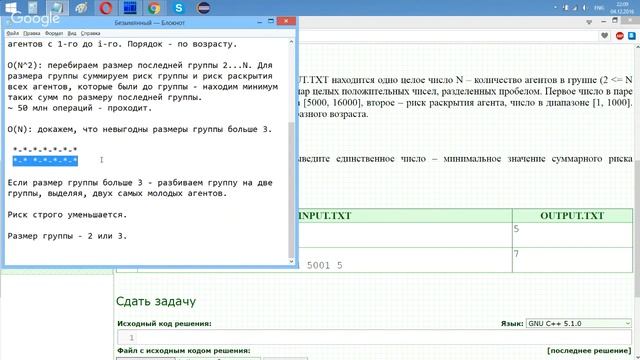Open the Правка menu in Notepad
This screenshot has height=360, width=640.
31,33
